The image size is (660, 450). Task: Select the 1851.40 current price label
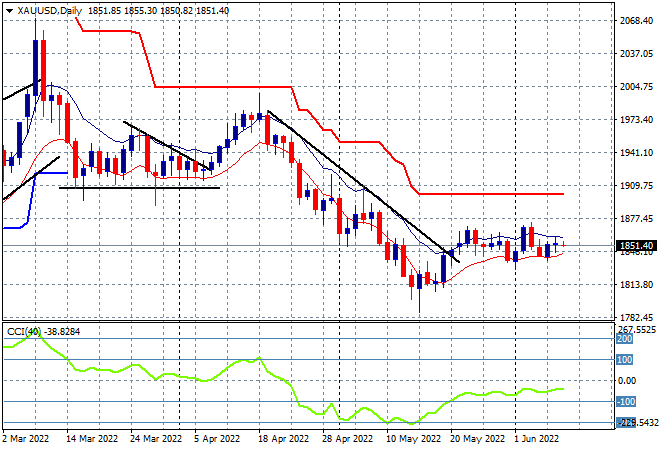[636, 245]
